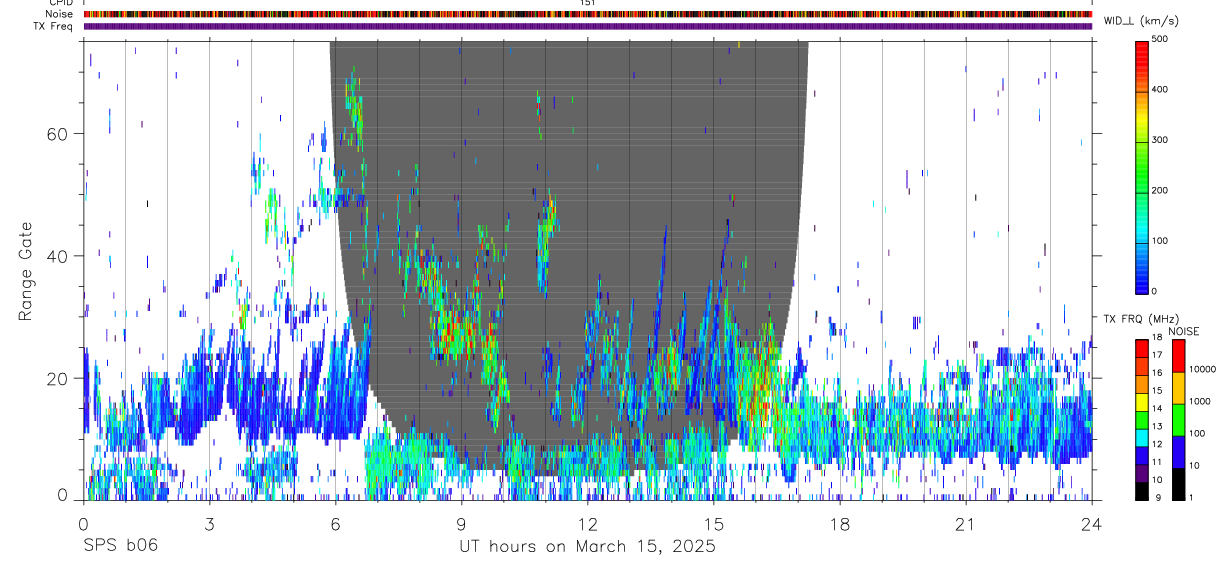Pick the purple swatch in TX FRQ legend
Viewport: 1228px width, 567px height.
coord(1142,472)
